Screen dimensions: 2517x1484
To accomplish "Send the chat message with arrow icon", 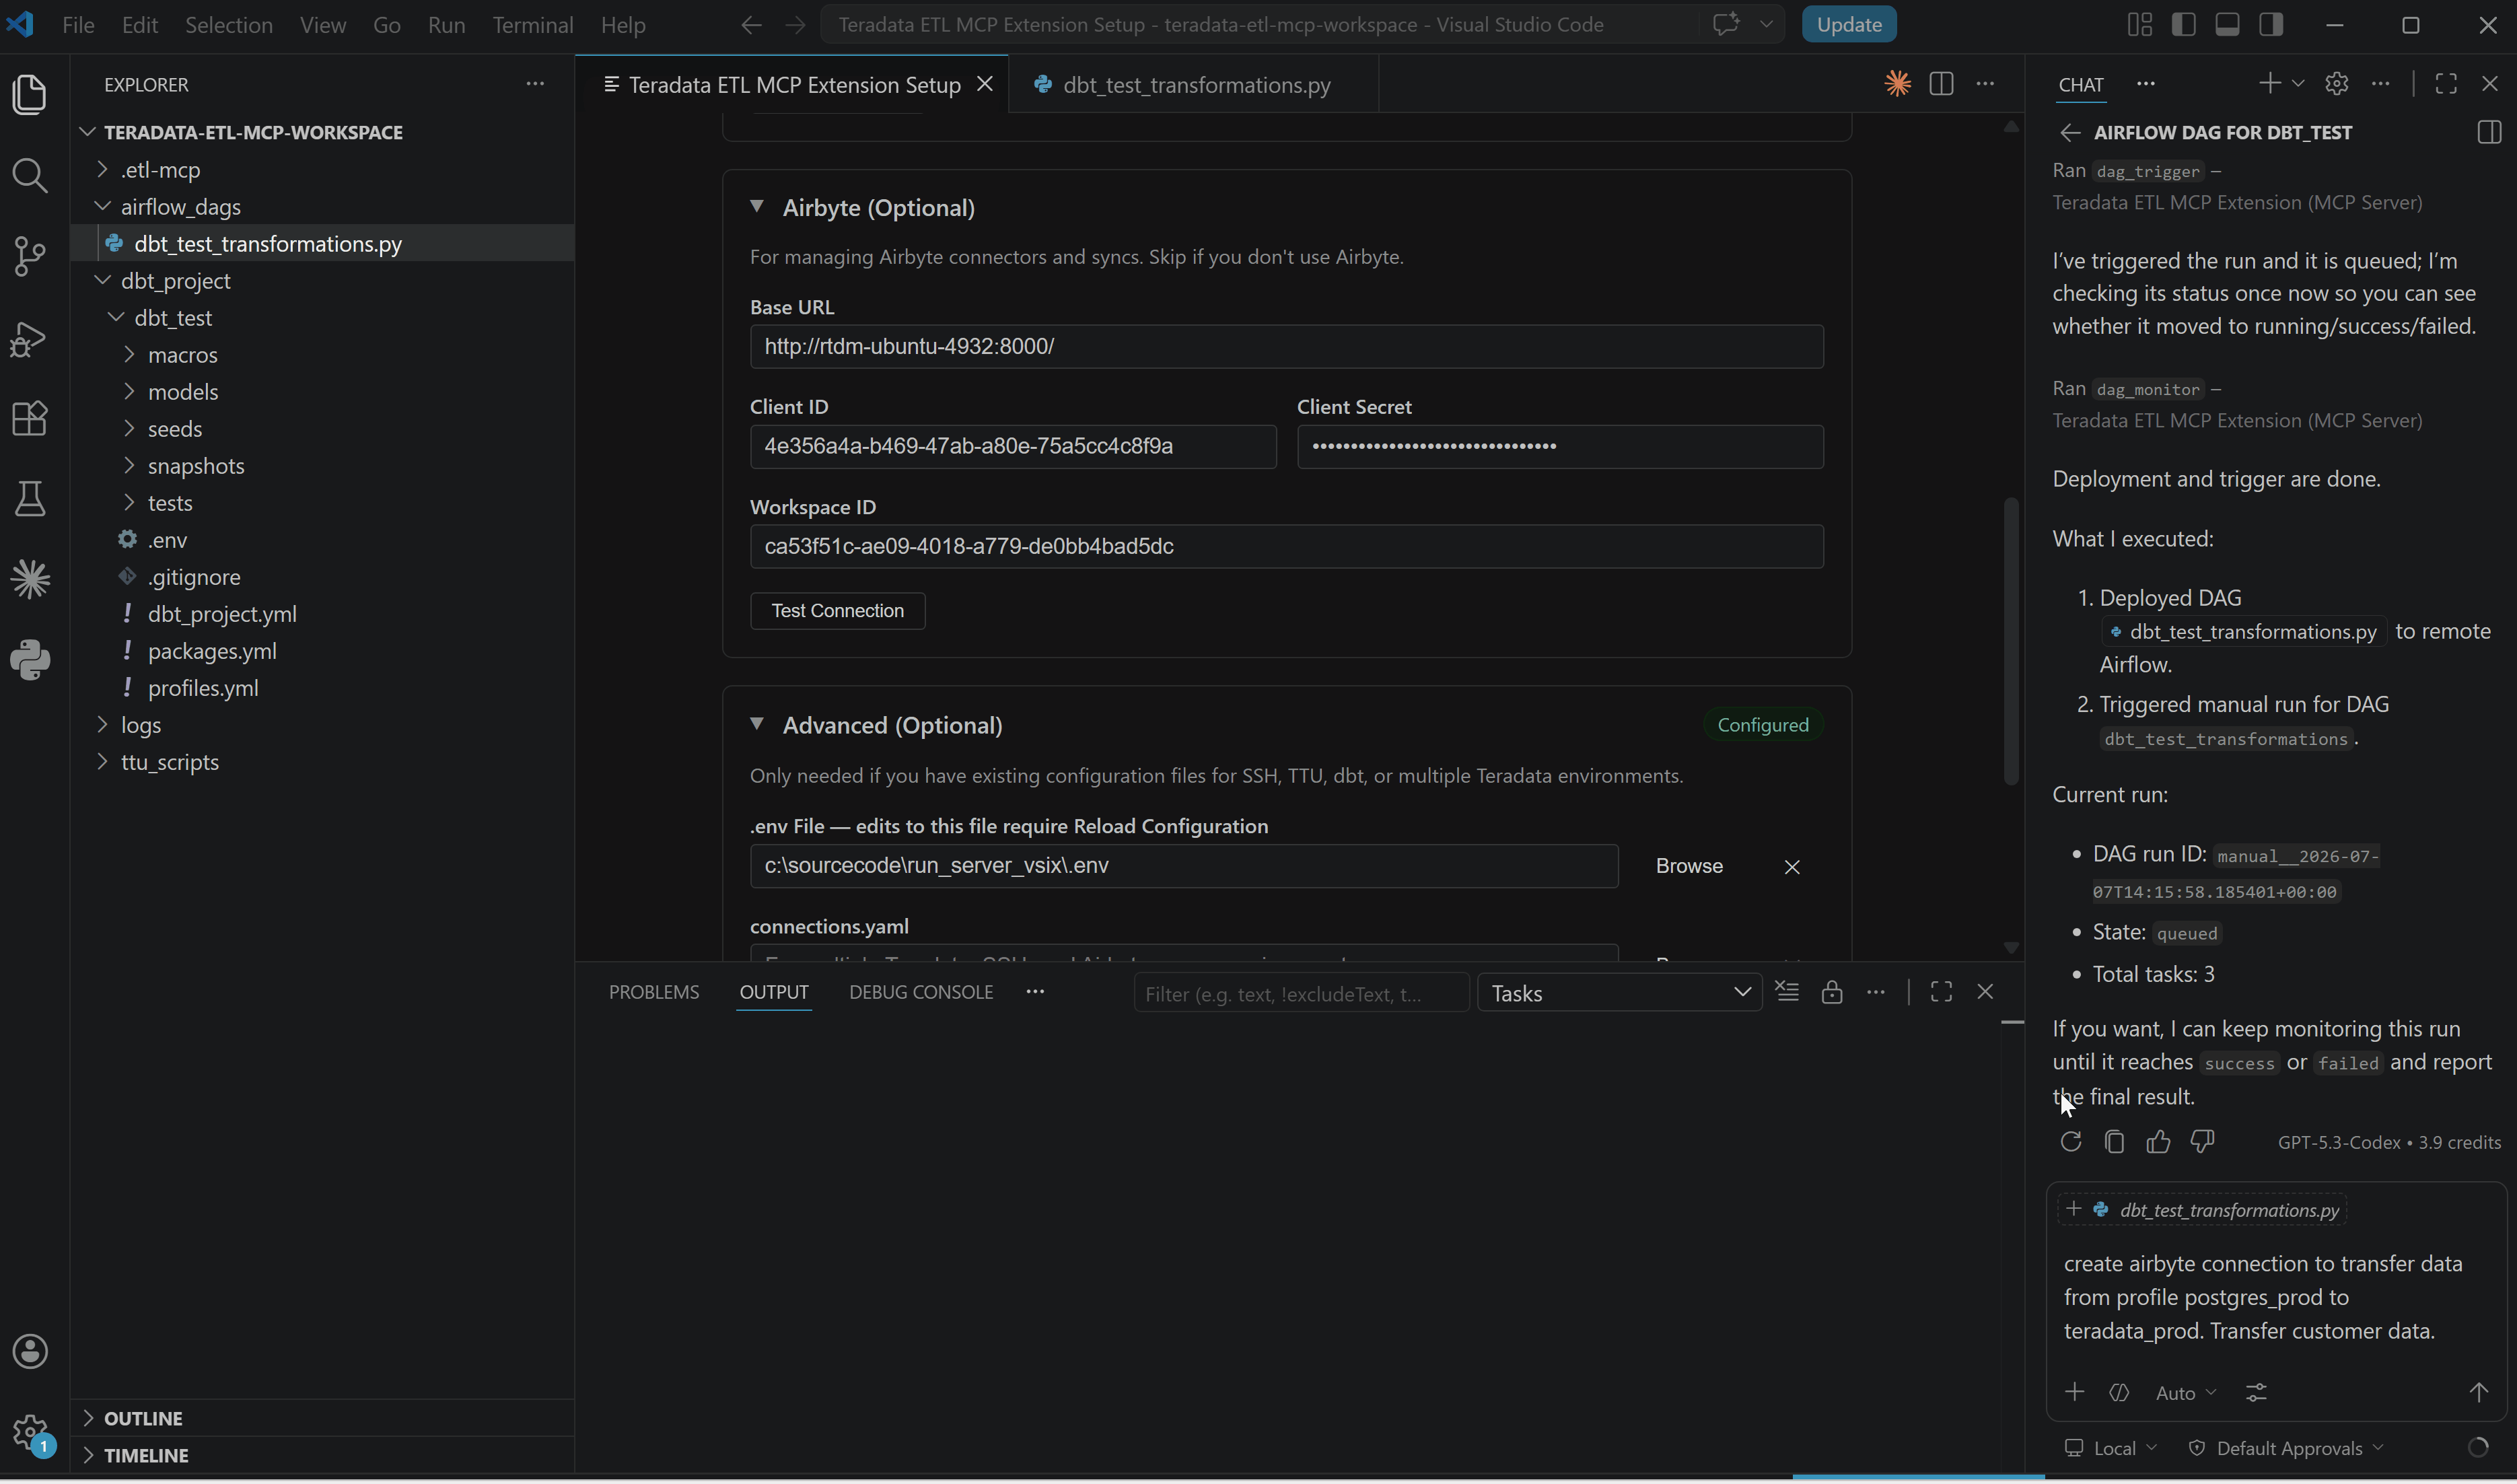I will point(2478,1393).
